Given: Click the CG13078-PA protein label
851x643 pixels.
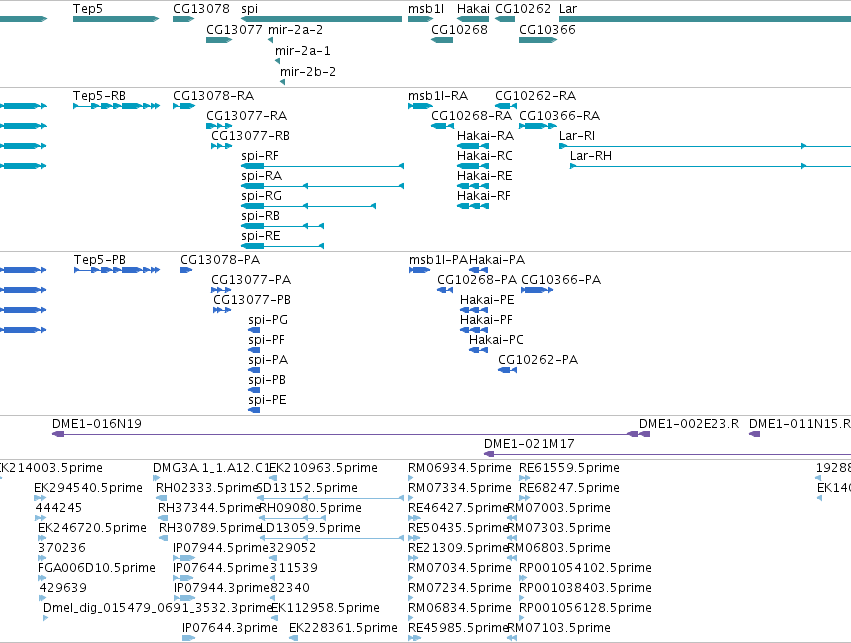Looking at the screenshot, I should pyautogui.click(x=220, y=260).
